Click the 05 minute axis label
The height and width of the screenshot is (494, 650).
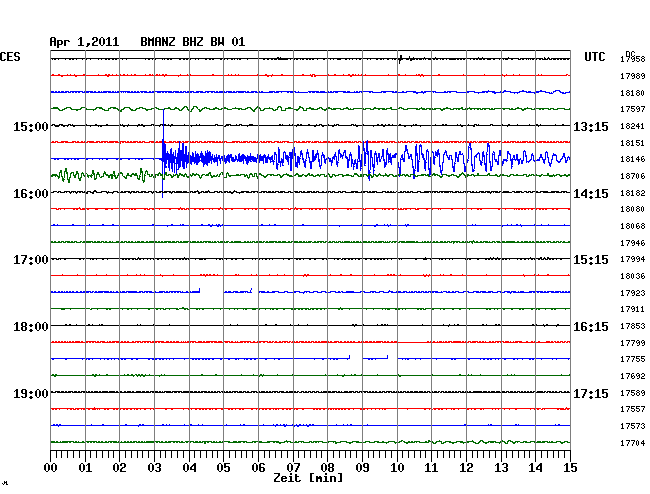[x=223, y=468]
